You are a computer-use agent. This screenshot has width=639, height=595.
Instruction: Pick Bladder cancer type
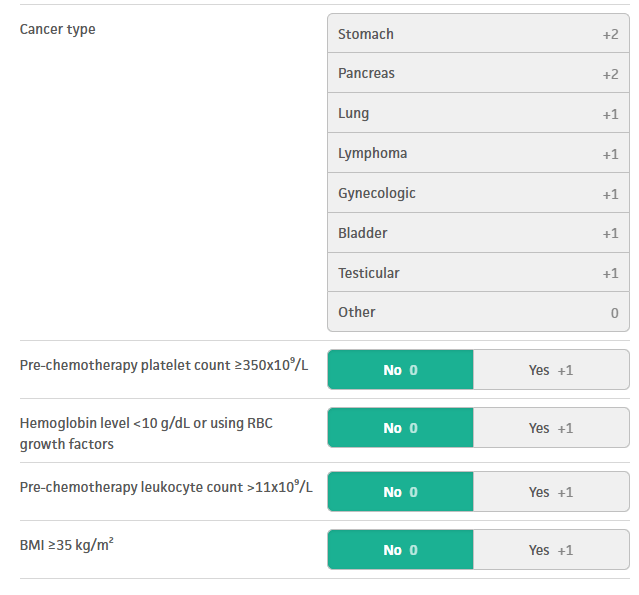(478, 233)
